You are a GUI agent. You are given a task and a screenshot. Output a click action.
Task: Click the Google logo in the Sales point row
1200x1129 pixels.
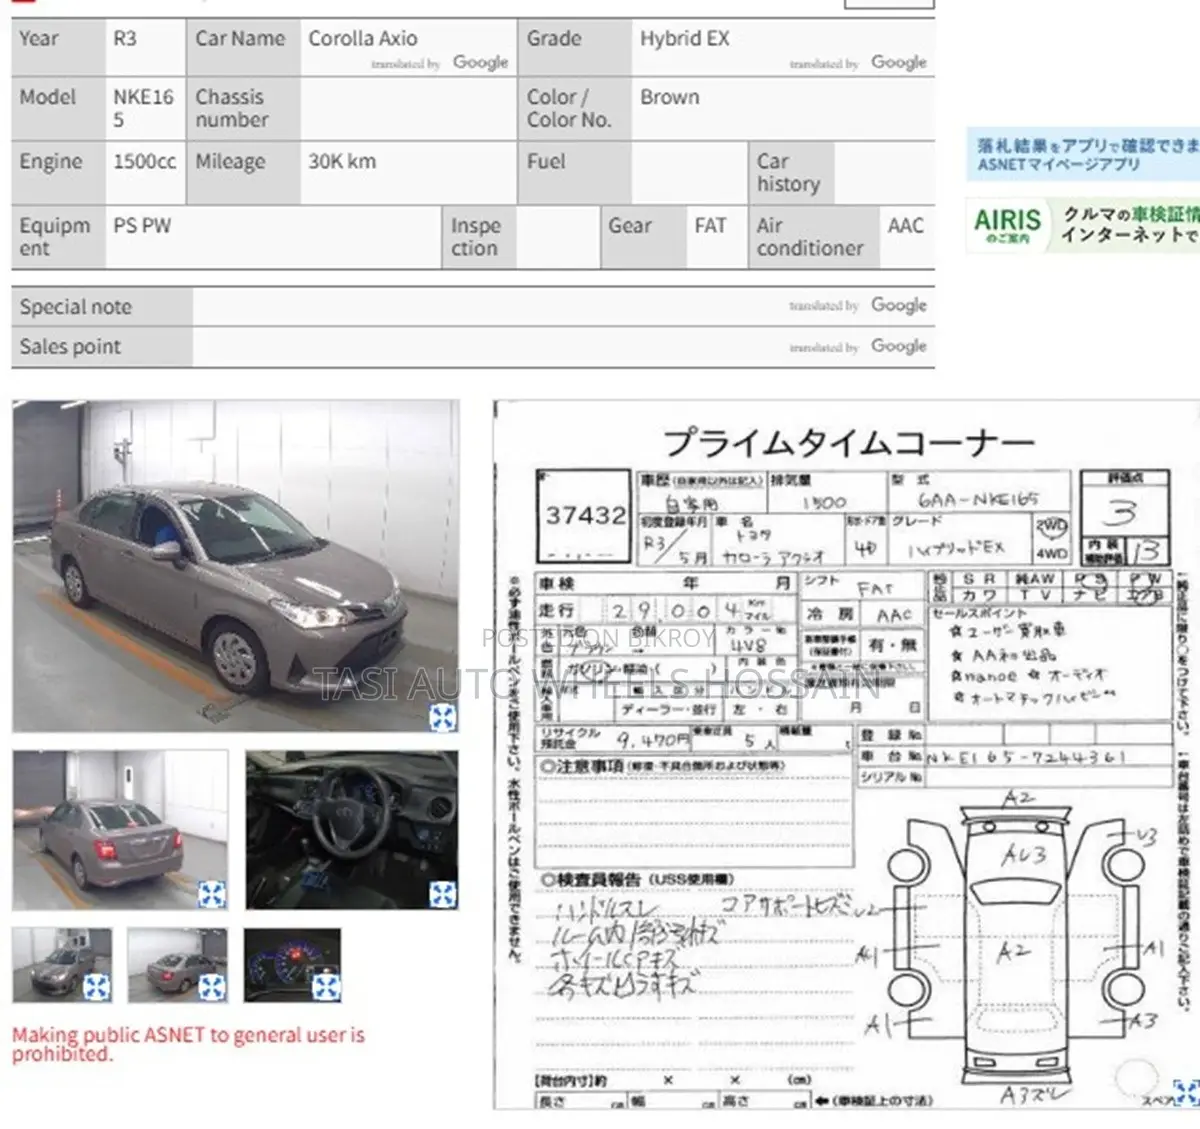pyautogui.click(x=899, y=346)
